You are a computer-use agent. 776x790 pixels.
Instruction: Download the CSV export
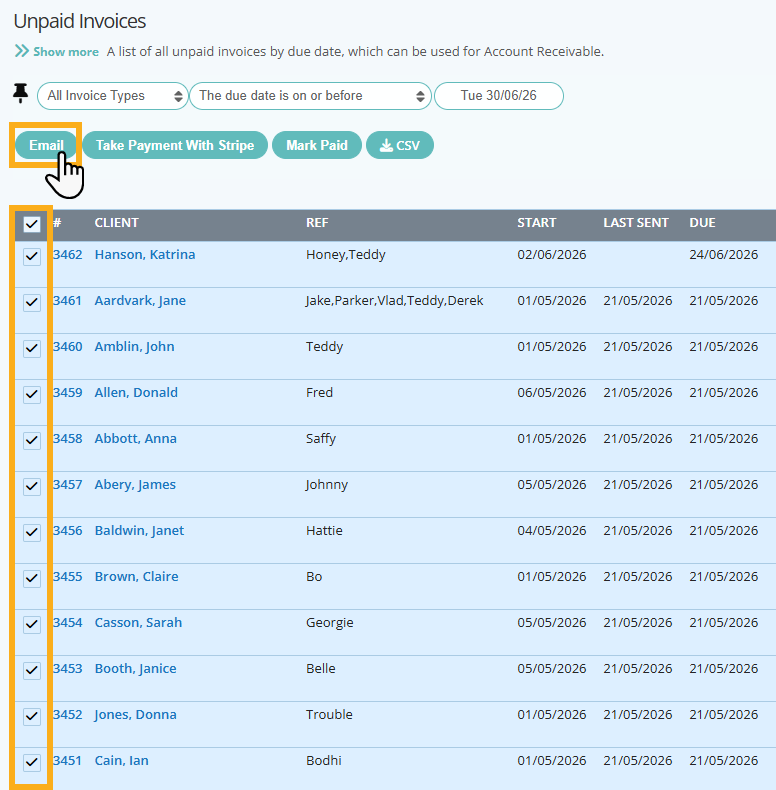click(x=400, y=145)
